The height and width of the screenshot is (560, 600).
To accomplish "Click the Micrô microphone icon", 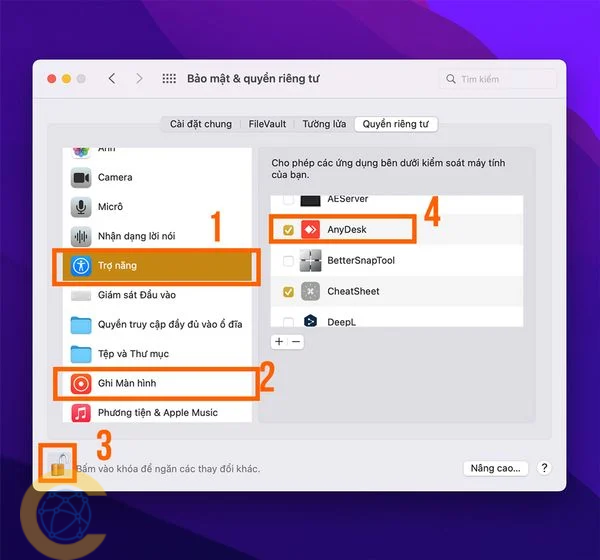I will pos(81,207).
